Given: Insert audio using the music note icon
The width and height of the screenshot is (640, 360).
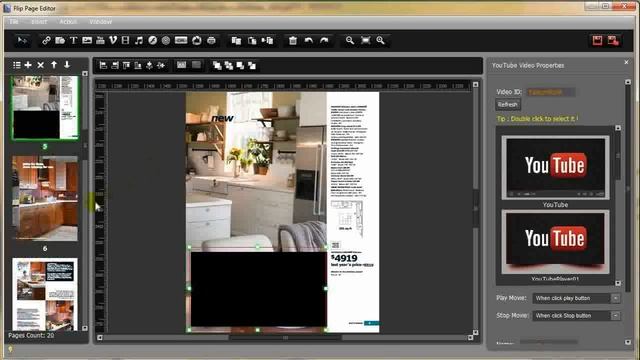Looking at the screenshot, I should pos(139,40).
